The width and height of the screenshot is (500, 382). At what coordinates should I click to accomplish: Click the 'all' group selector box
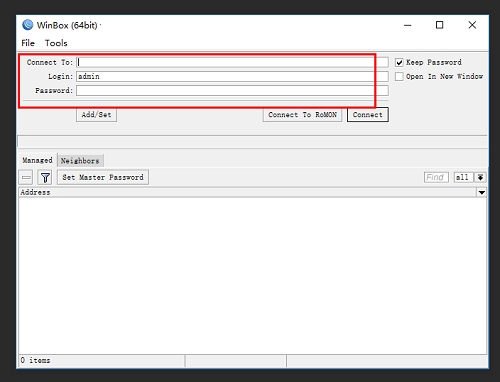[463, 177]
